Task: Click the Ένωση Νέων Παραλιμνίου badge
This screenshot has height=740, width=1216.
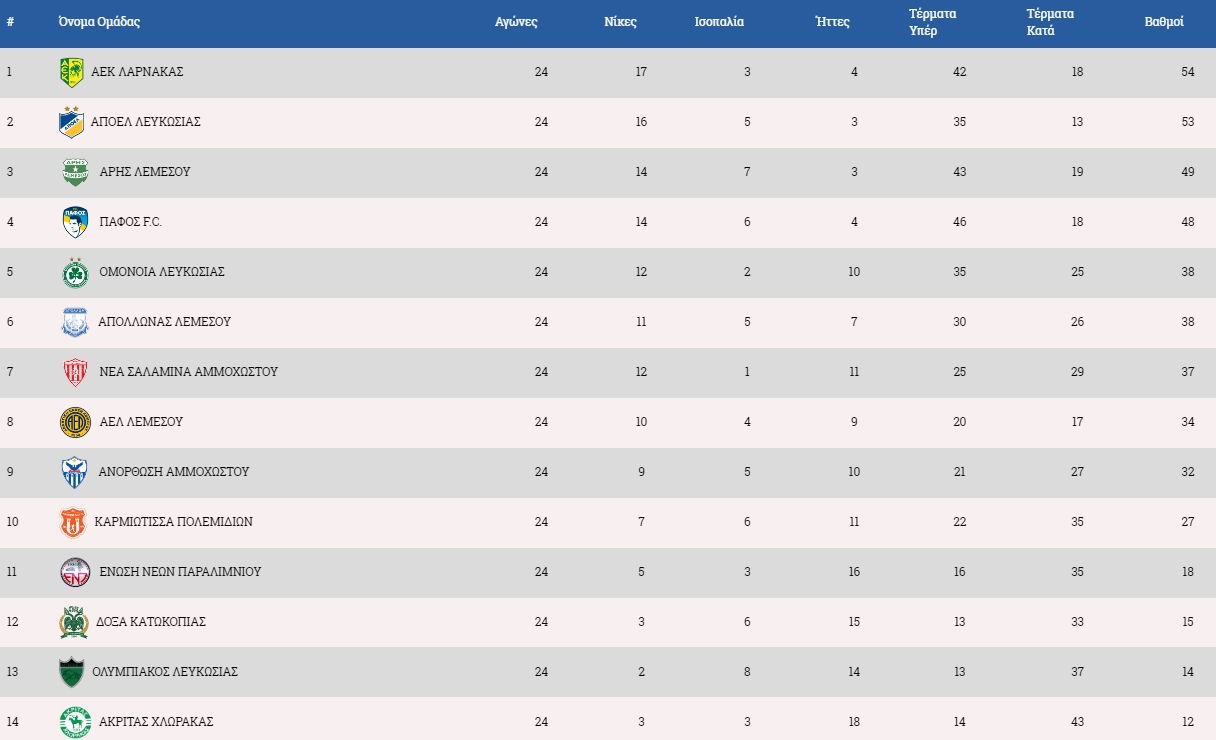Action: pyautogui.click(x=75, y=572)
